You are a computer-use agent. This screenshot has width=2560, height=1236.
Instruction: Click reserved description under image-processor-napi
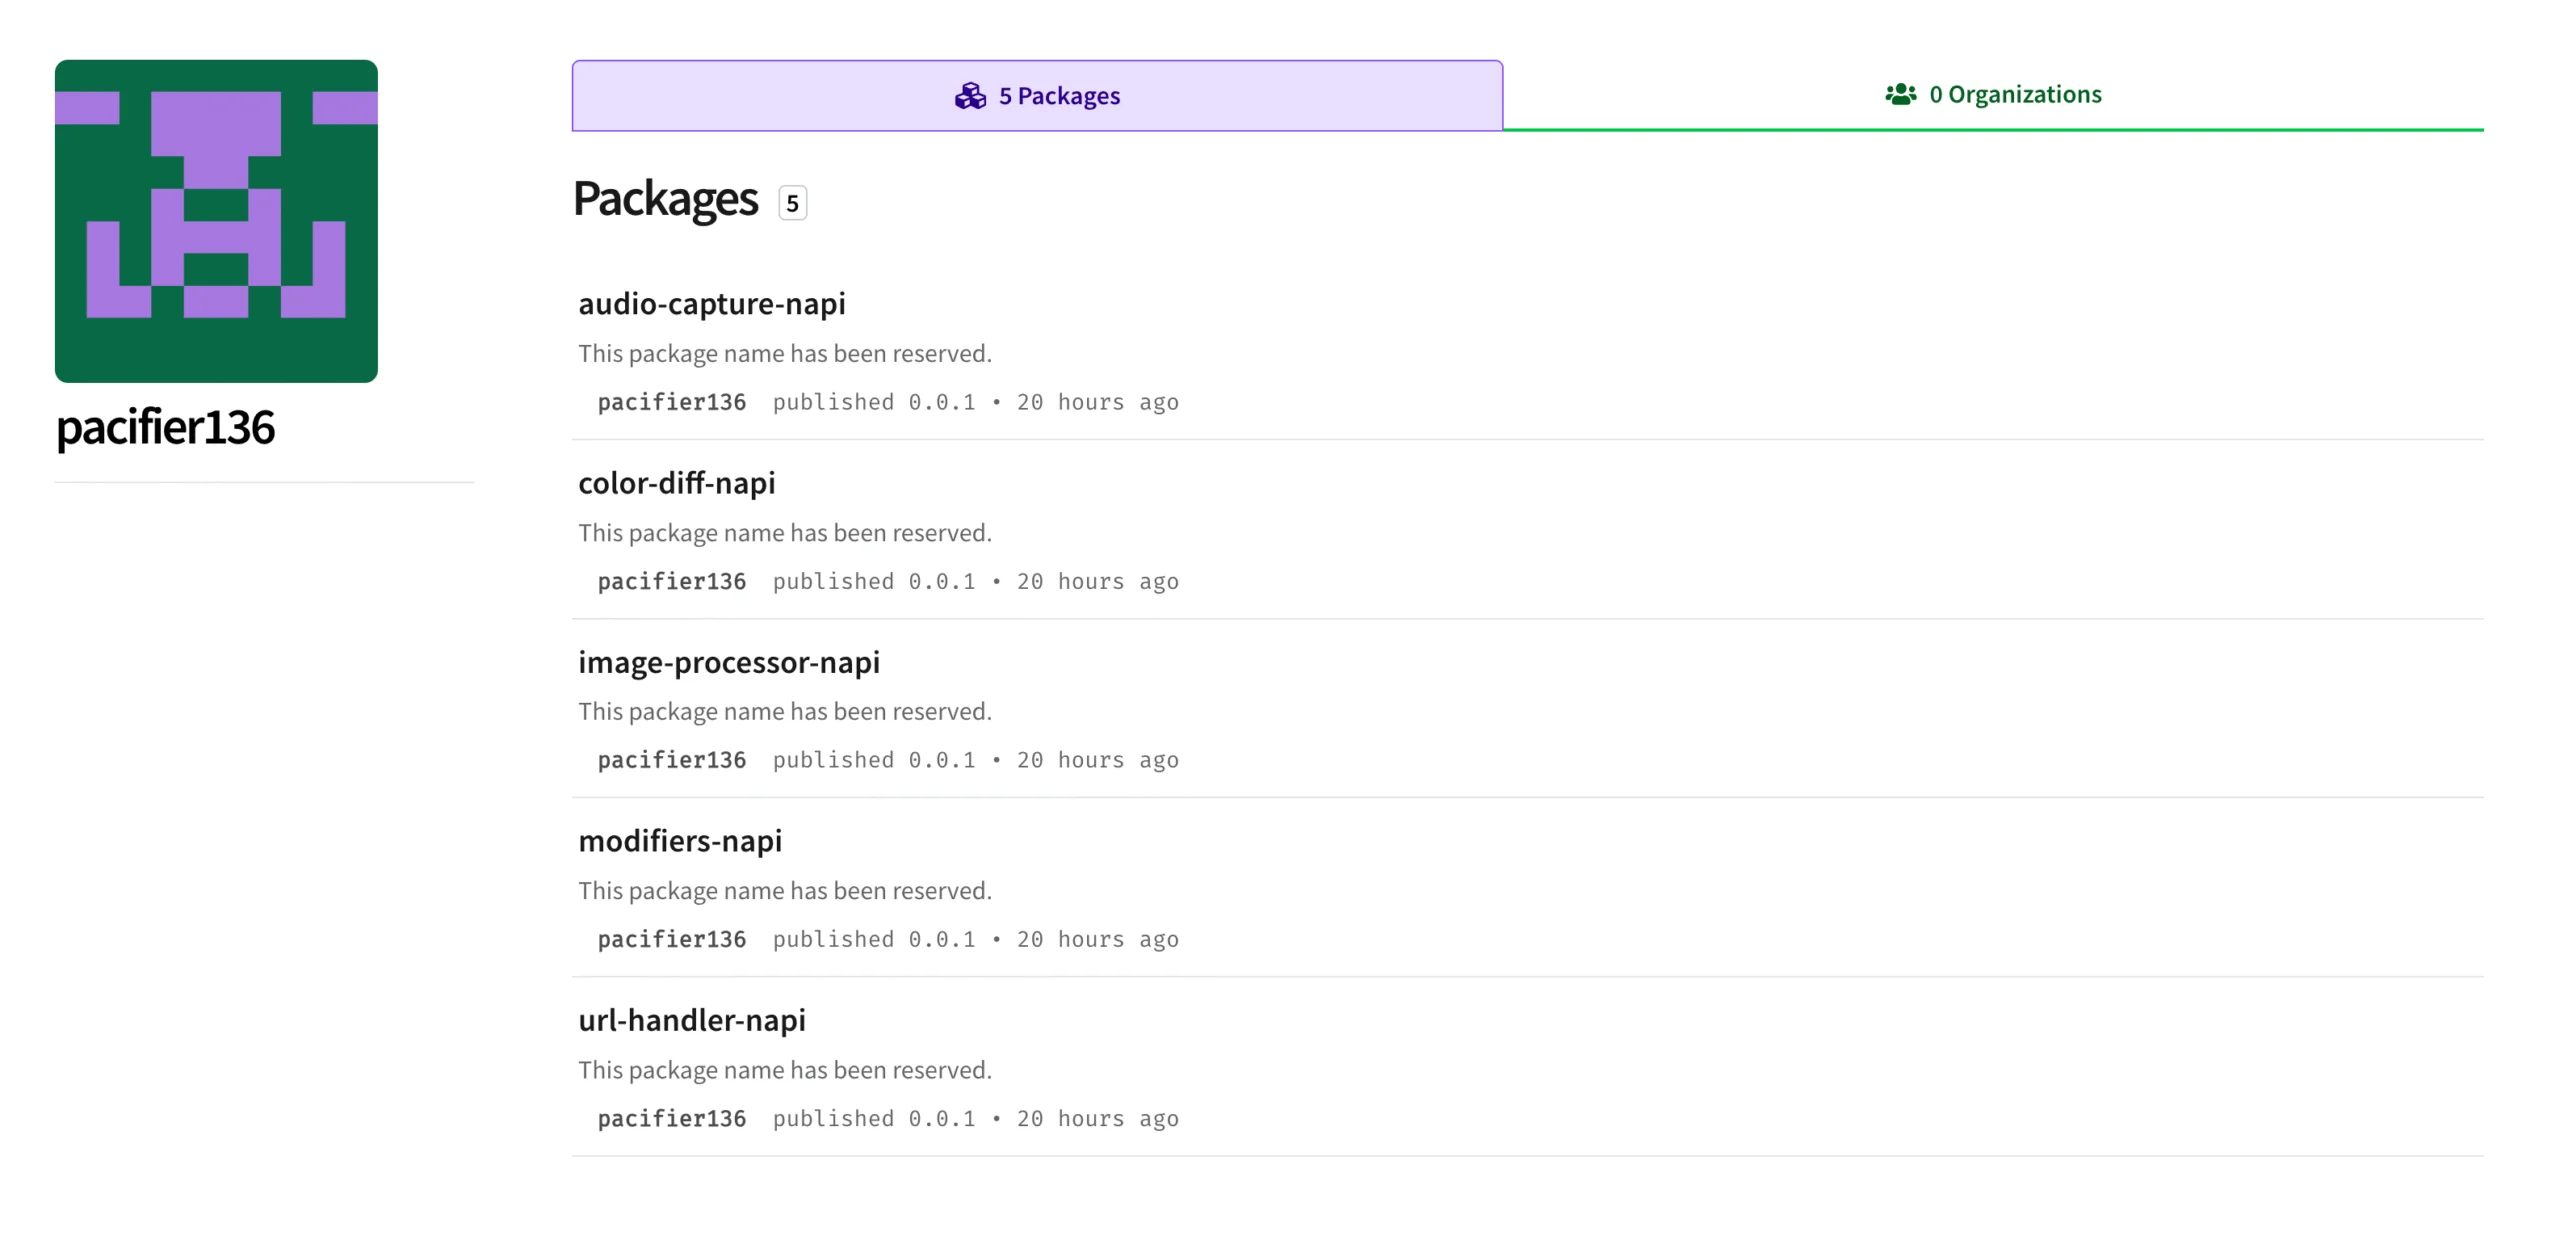(x=785, y=711)
